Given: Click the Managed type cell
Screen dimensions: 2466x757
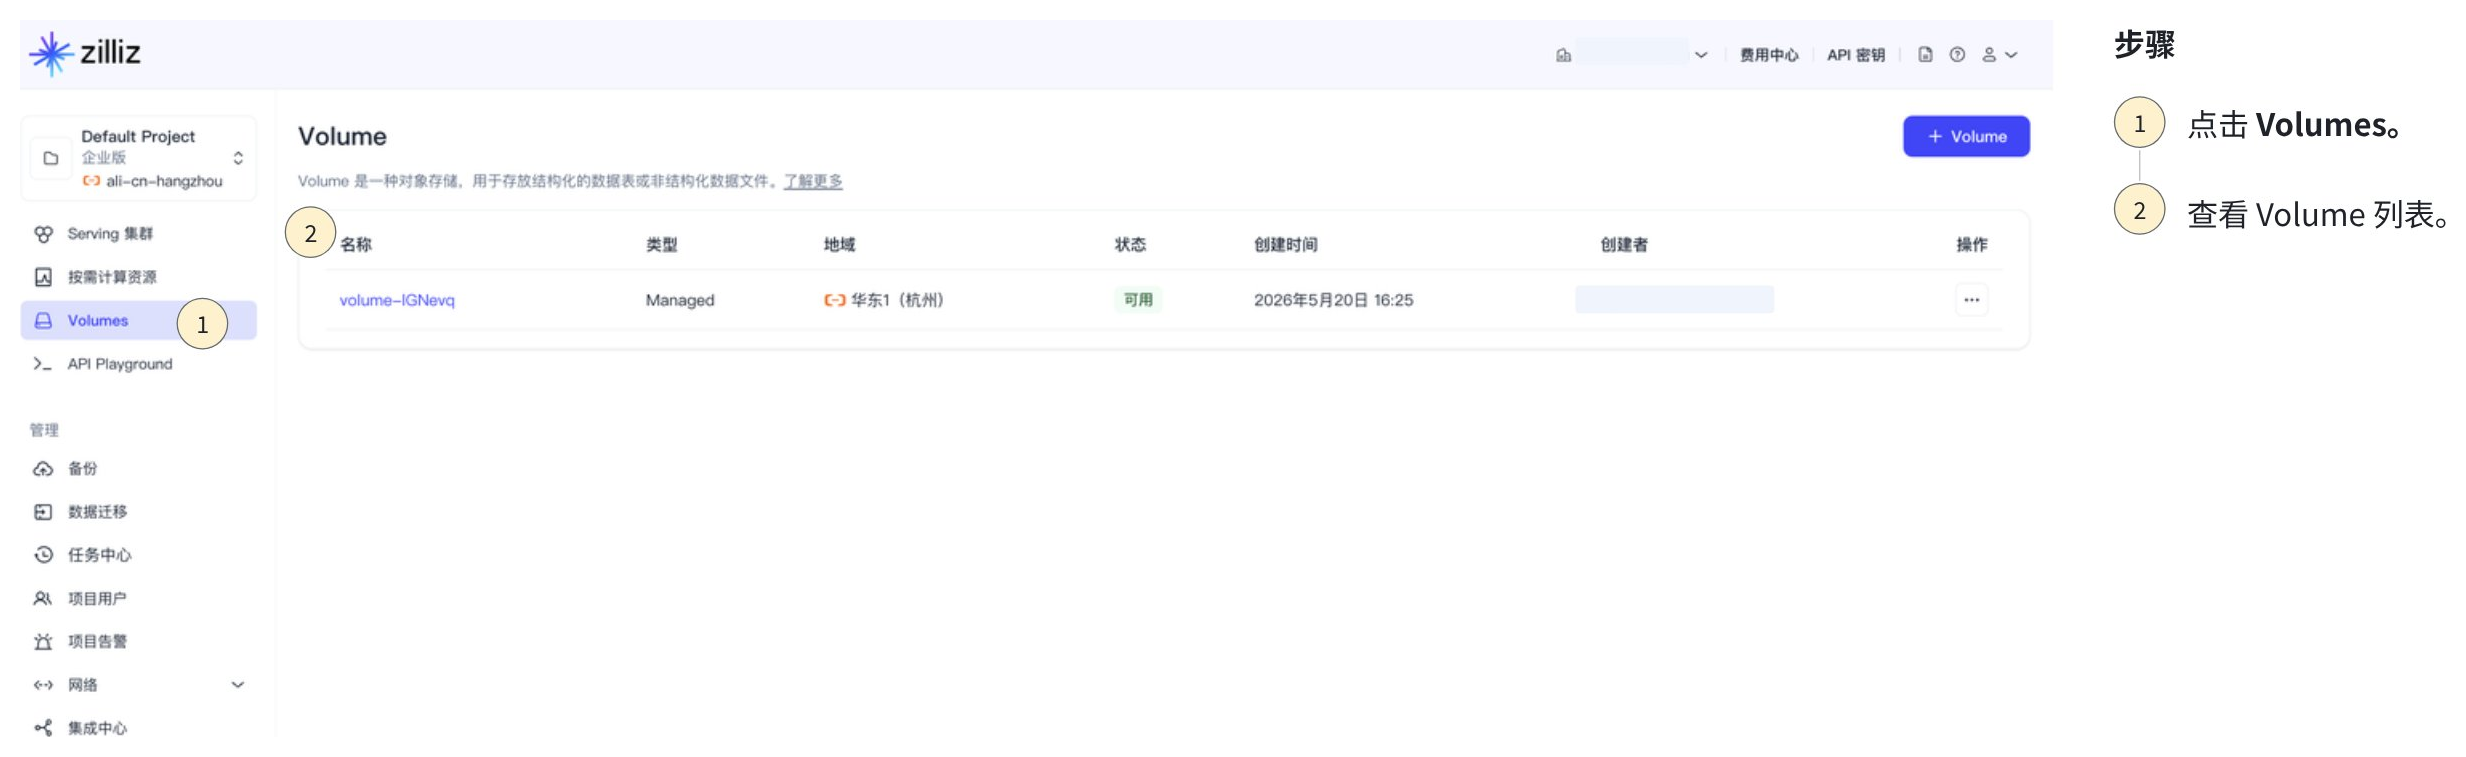Looking at the screenshot, I should pyautogui.click(x=680, y=300).
